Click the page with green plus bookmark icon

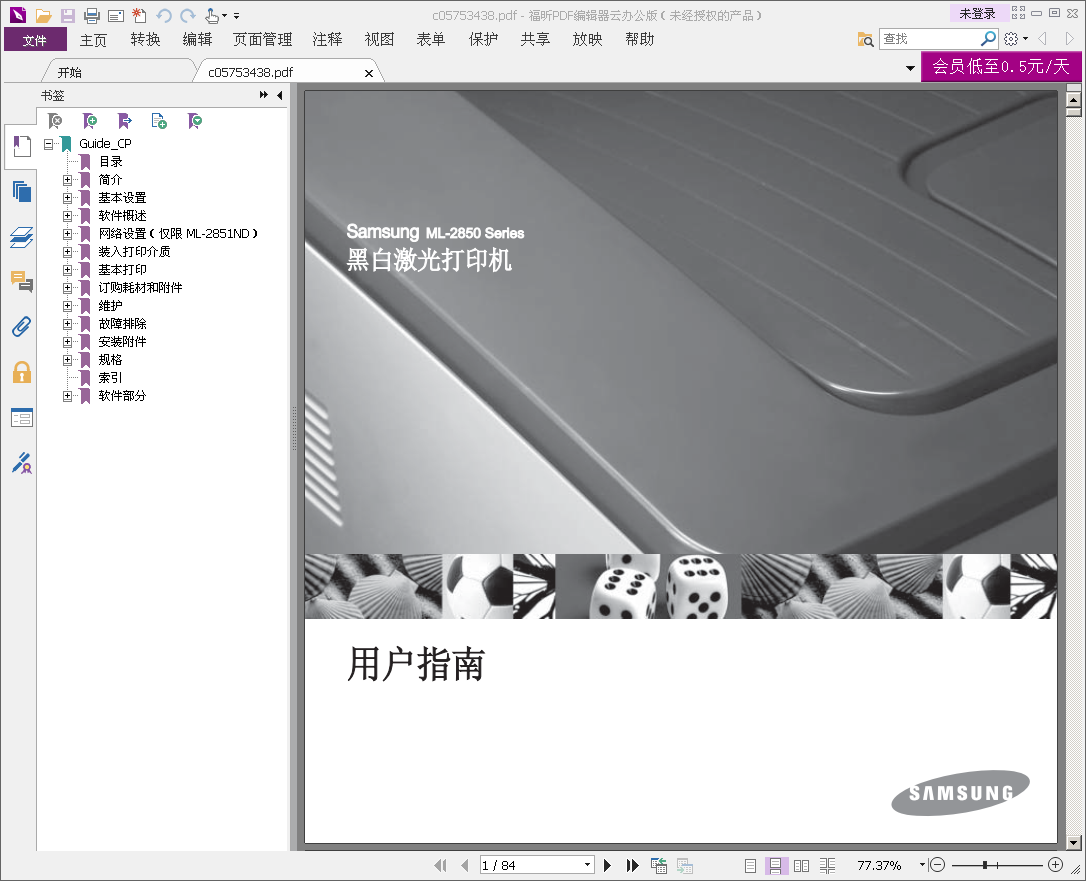click(159, 121)
